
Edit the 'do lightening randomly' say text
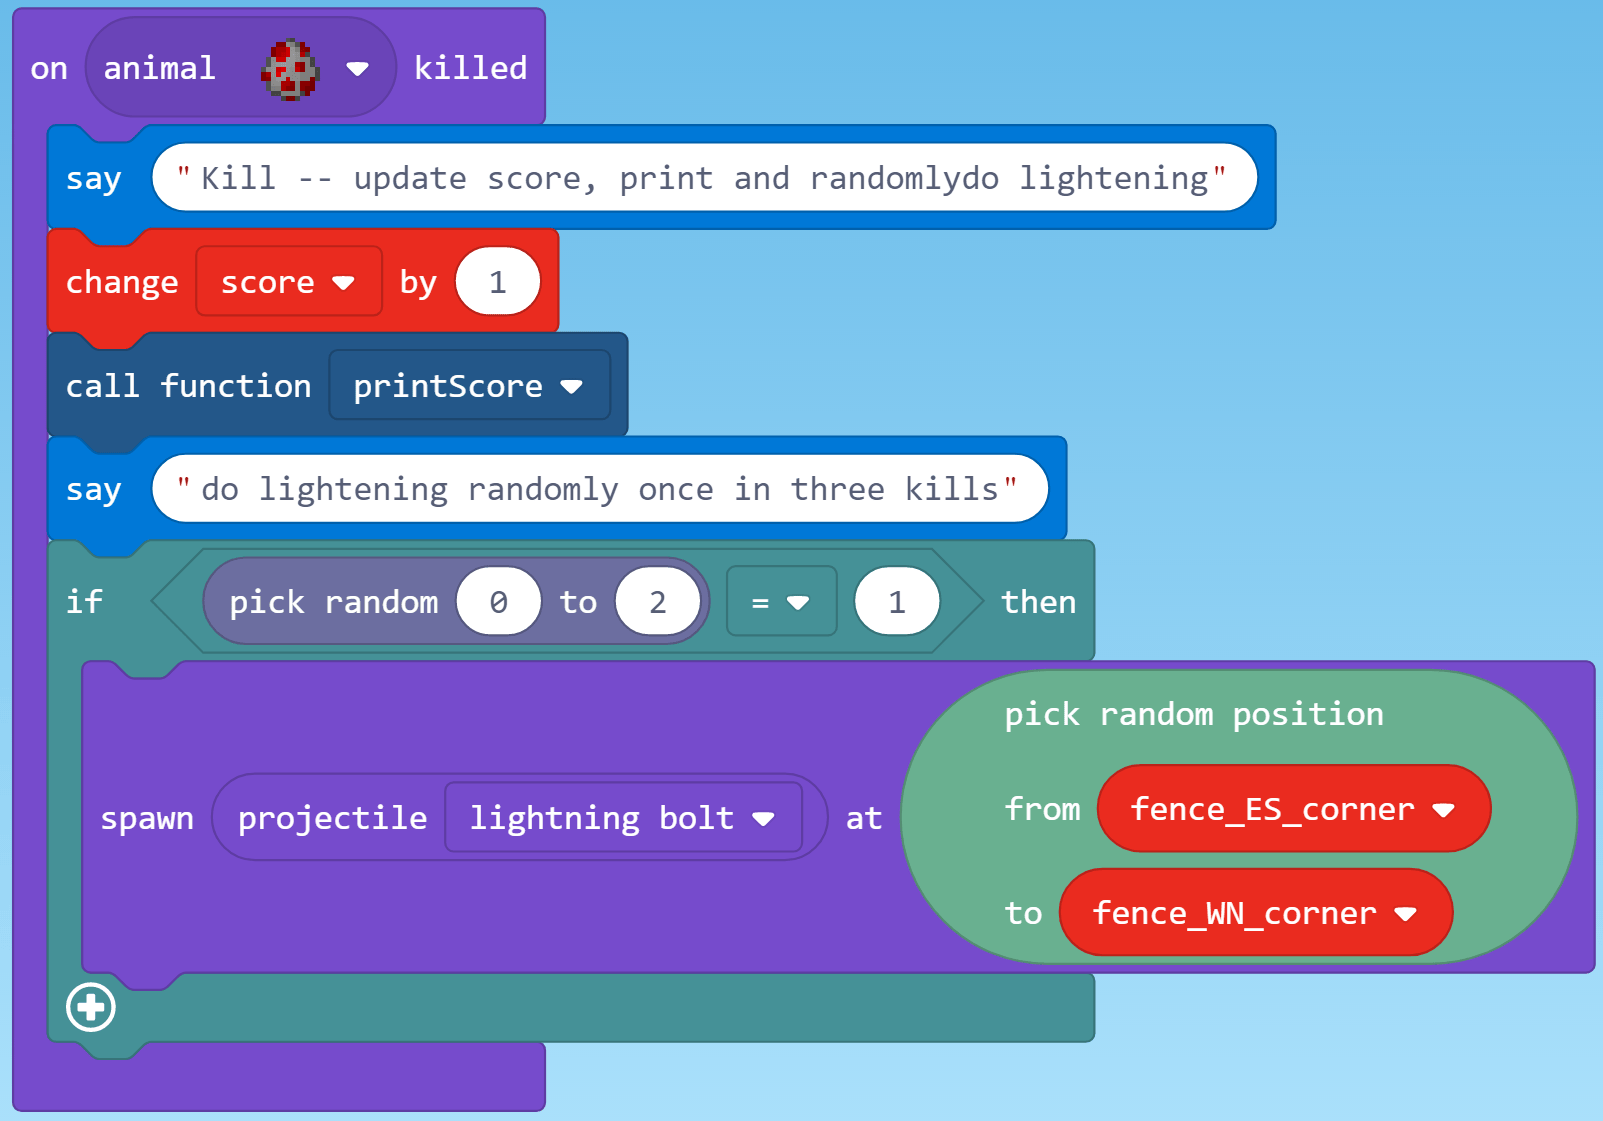[600, 489]
